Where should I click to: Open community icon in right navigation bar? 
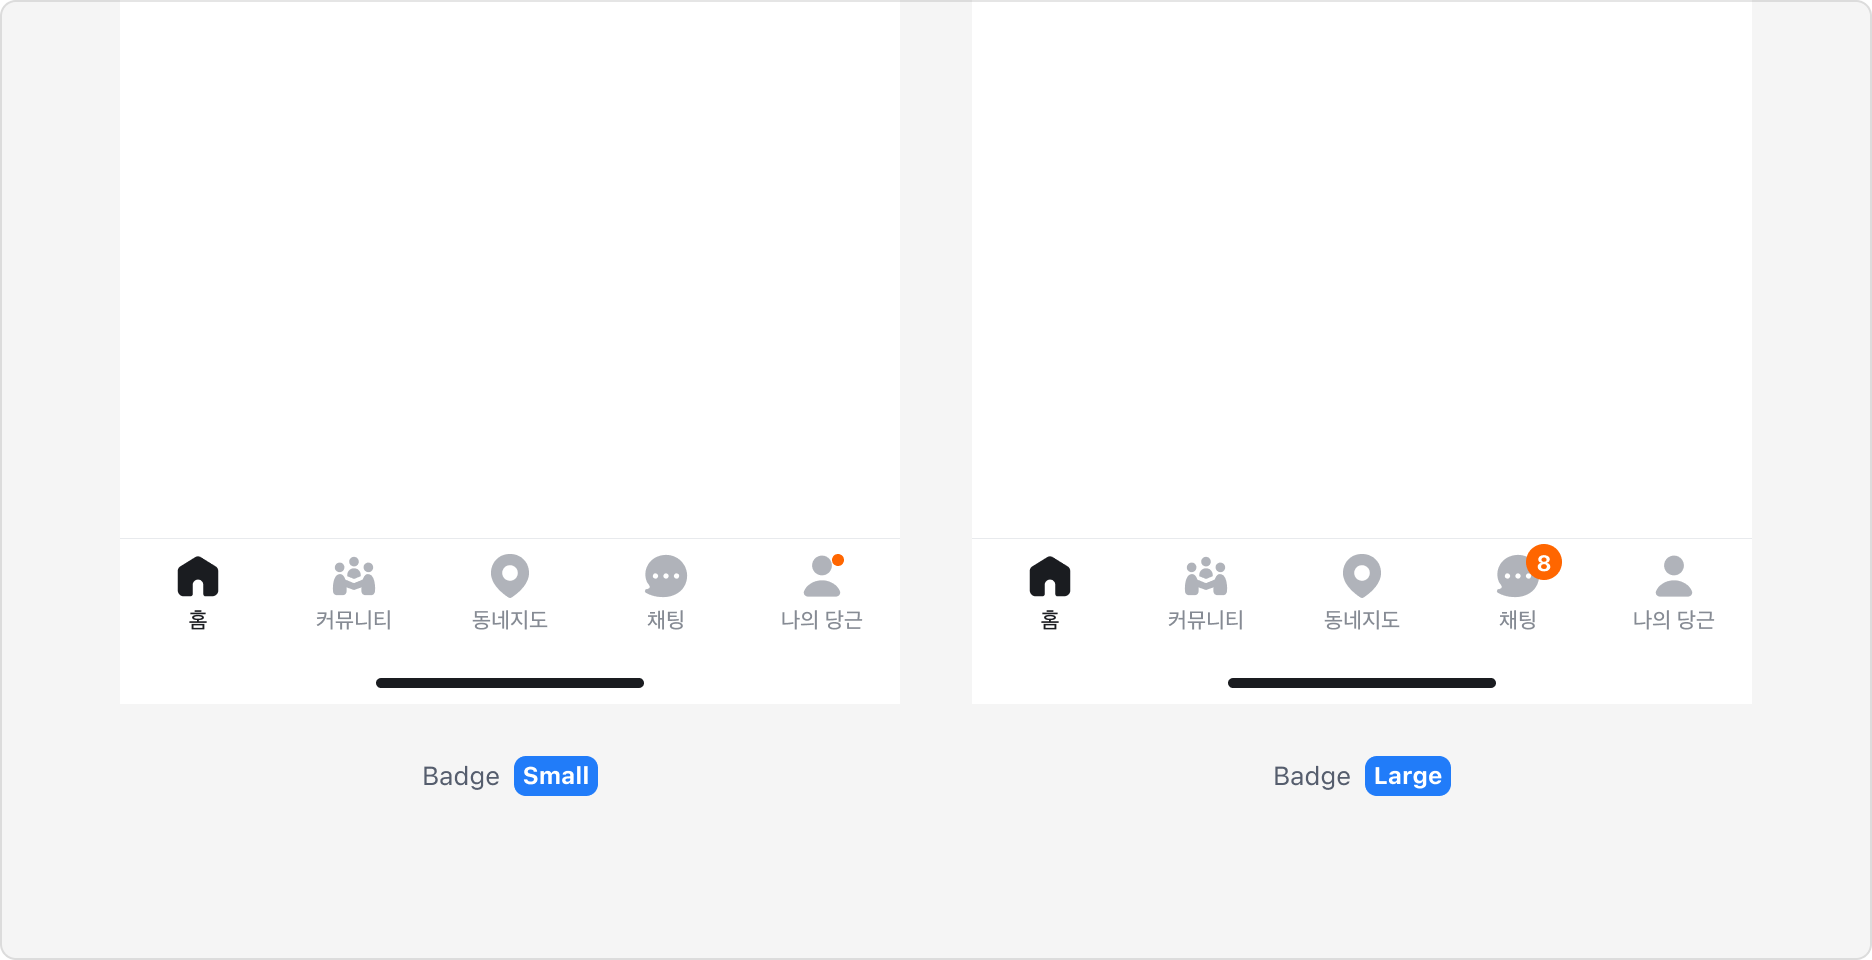pyautogui.click(x=1206, y=576)
